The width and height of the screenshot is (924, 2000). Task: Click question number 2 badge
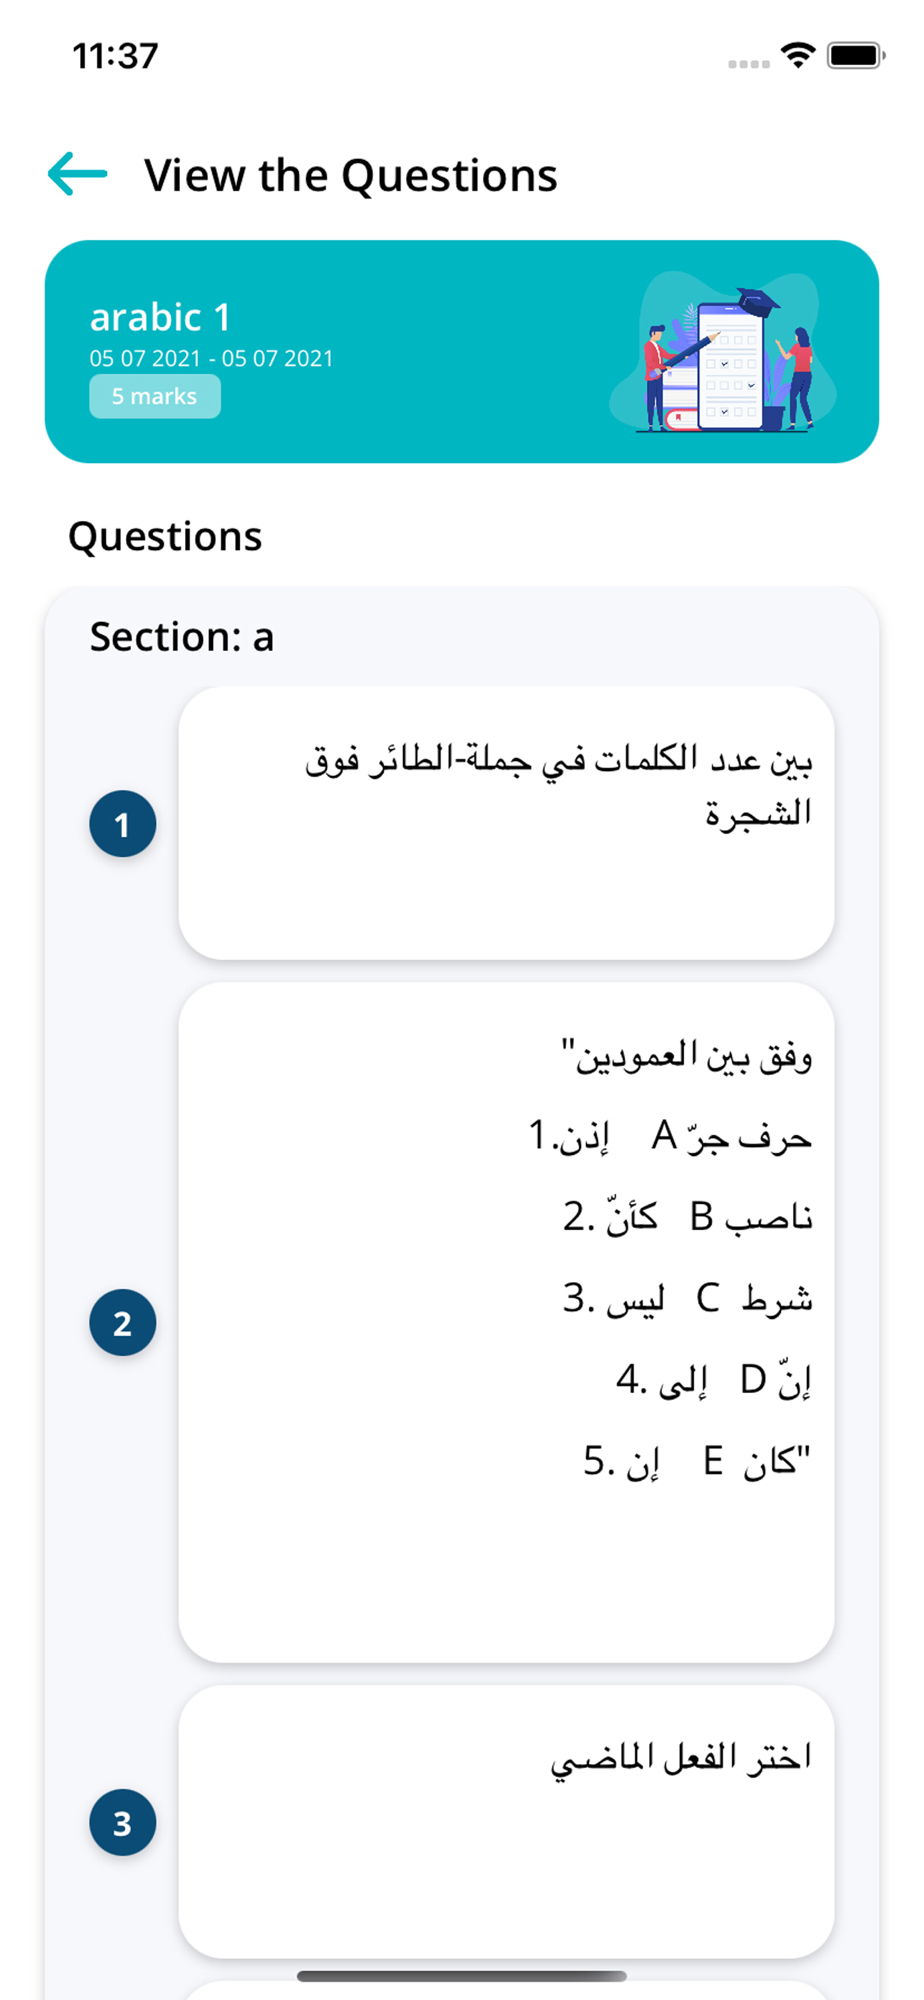pyautogui.click(x=122, y=1322)
